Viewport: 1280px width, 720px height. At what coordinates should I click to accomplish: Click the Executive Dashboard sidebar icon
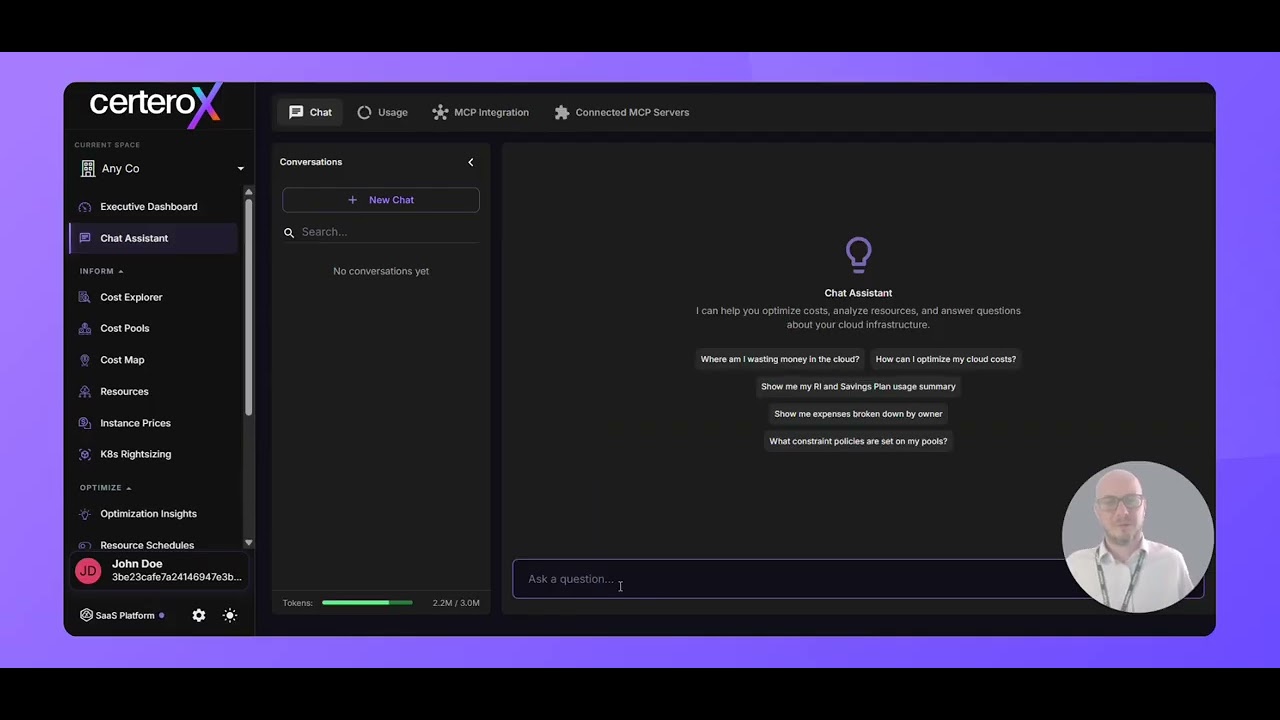pyautogui.click(x=85, y=207)
